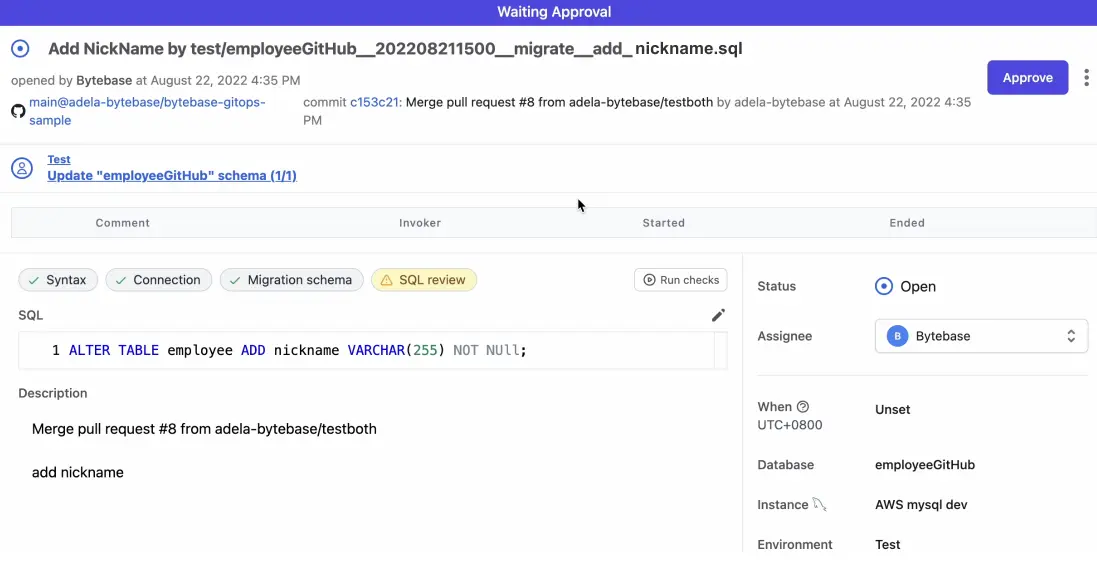Click the up-down chevron in Assignee selector
The image size is (1097, 568).
[x=1070, y=336]
